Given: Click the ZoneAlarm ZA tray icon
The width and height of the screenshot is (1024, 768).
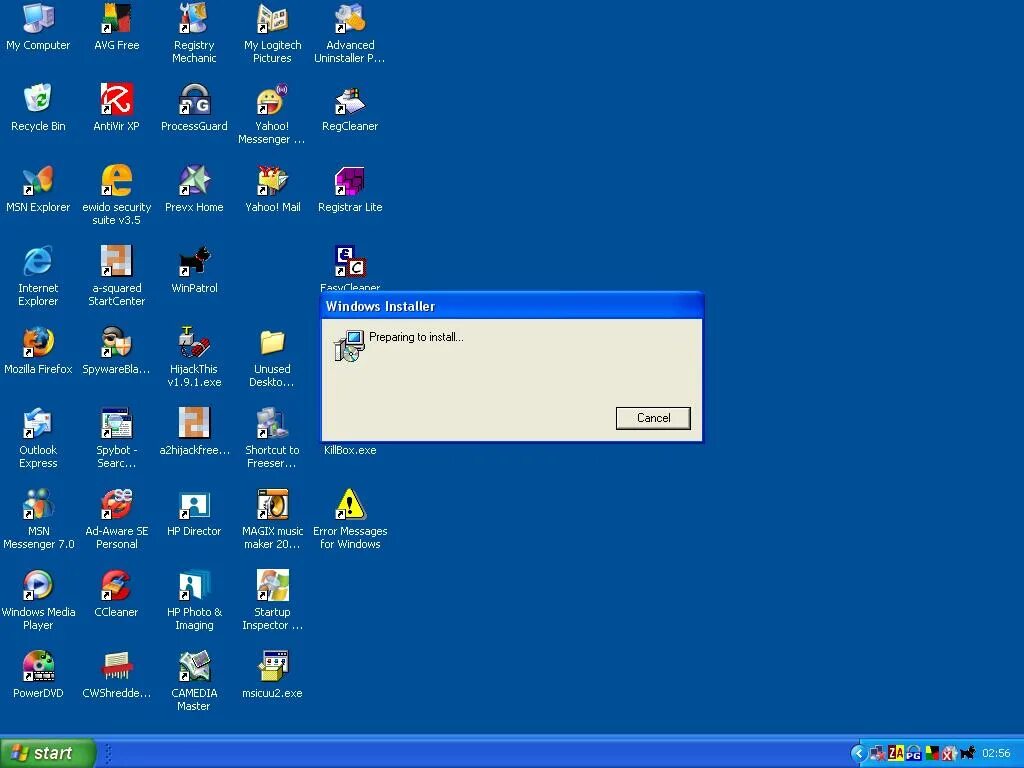Looking at the screenshot, I should (895, 754).
